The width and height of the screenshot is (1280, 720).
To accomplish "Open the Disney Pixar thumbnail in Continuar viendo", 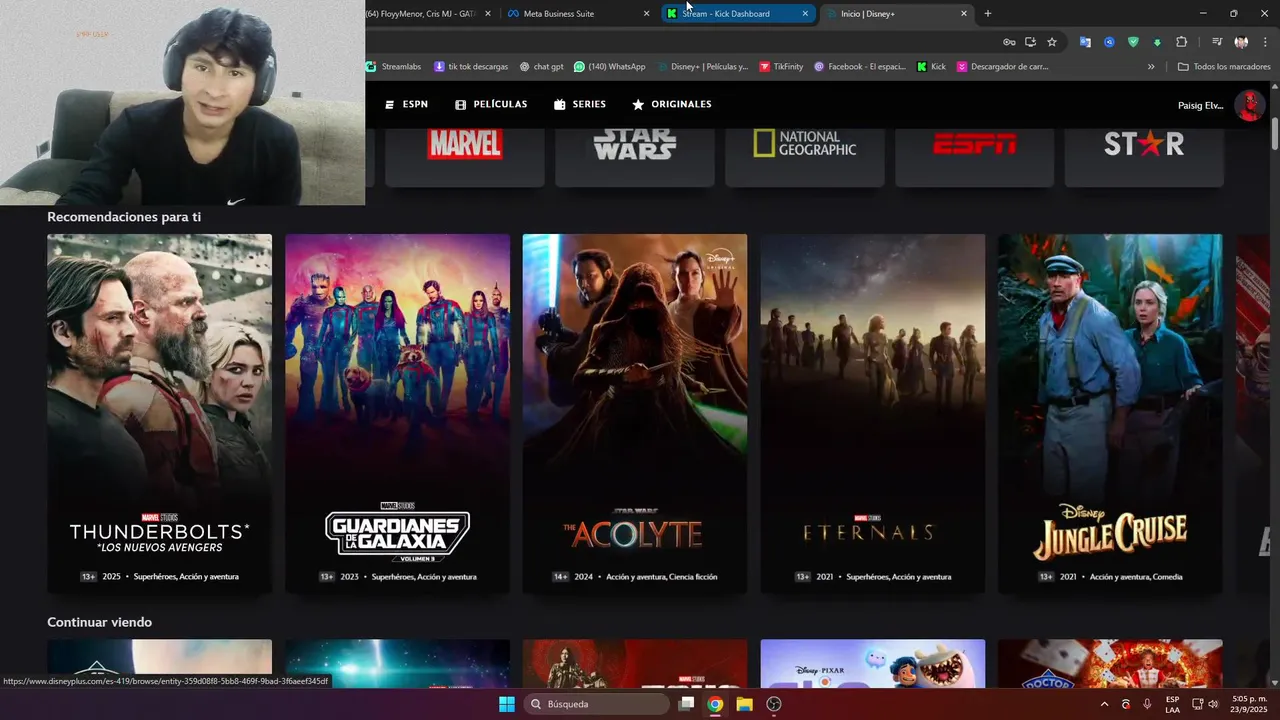I will point(873,664).
